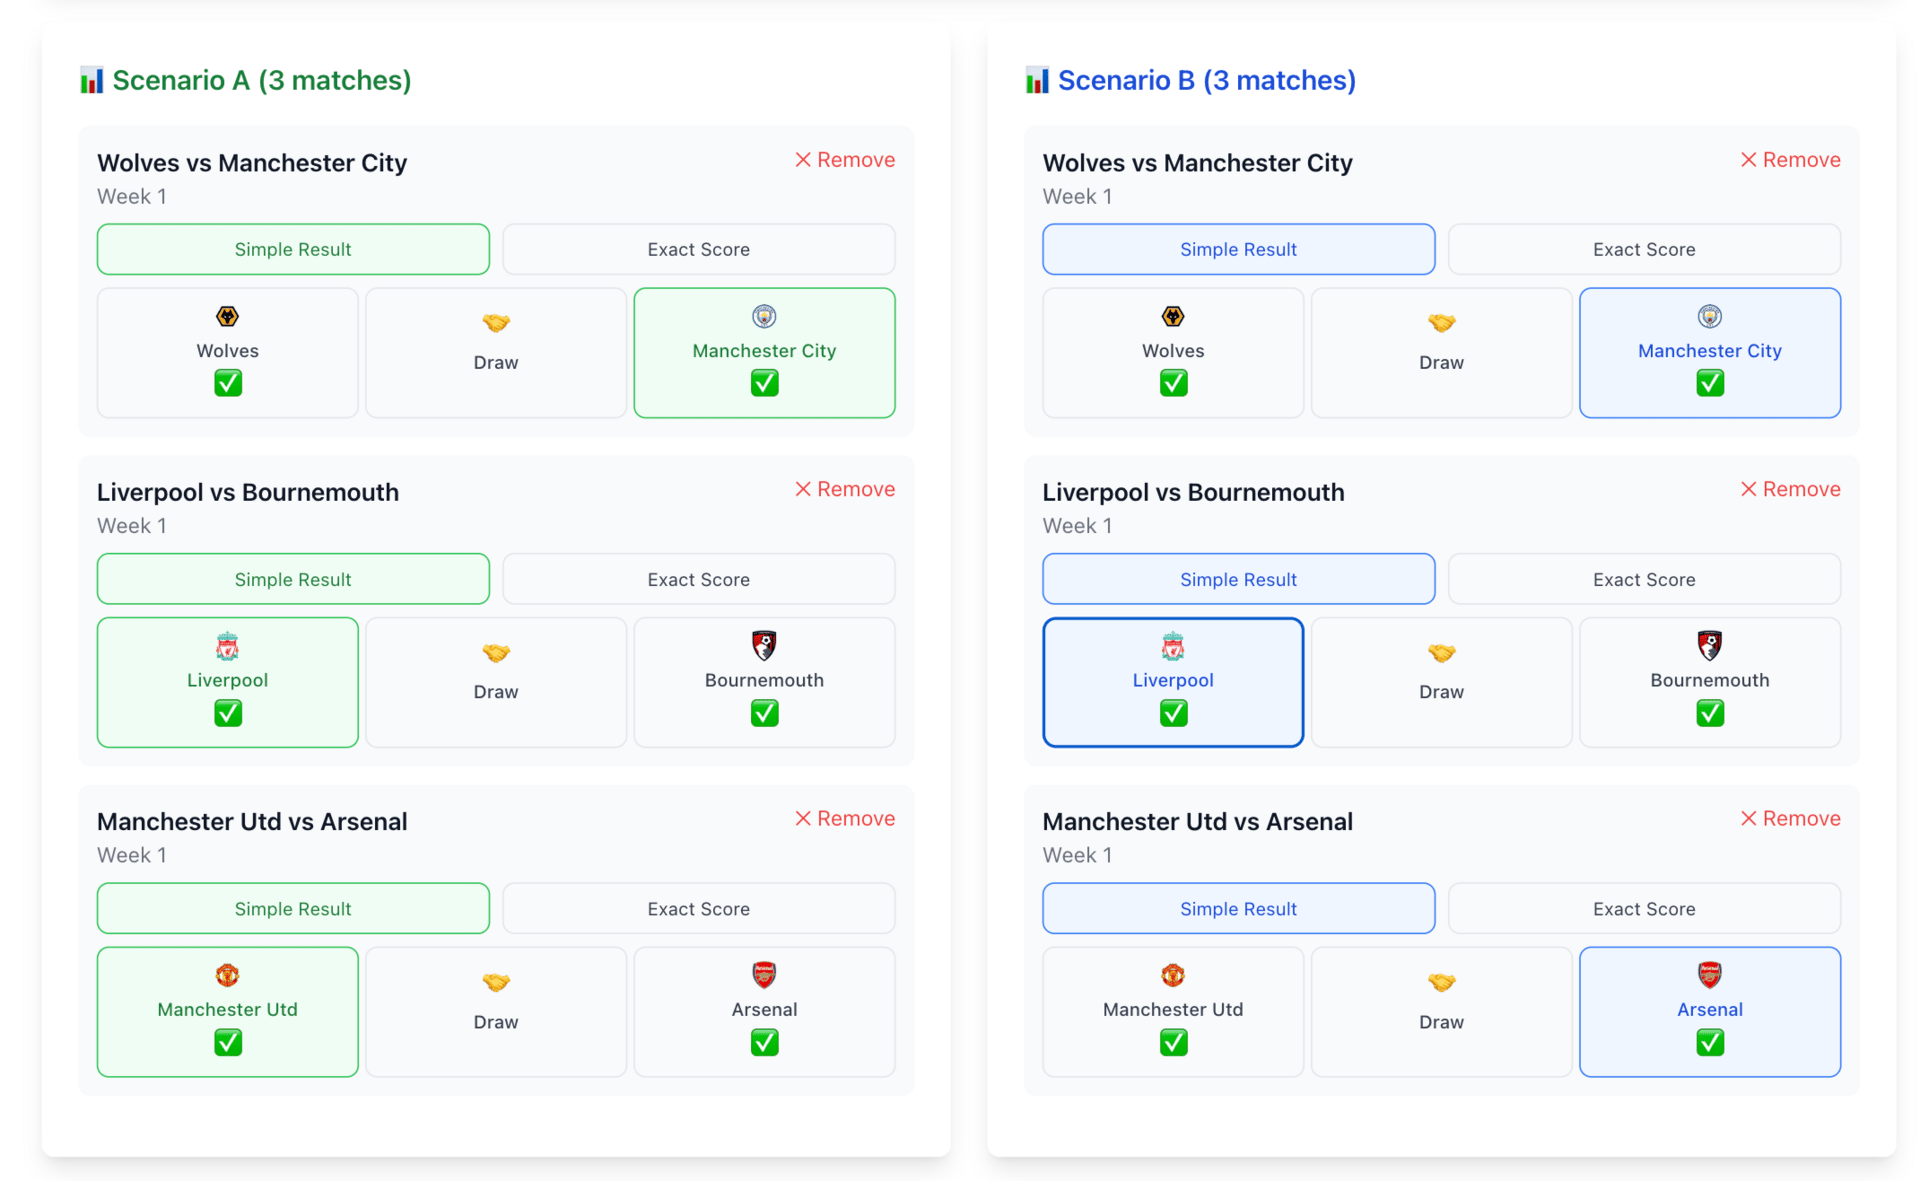This screenshot has height=1181, width=1920.
Task: Select Simple Result for Manchester Utd match, Scenario A
Action: (293, 908)
